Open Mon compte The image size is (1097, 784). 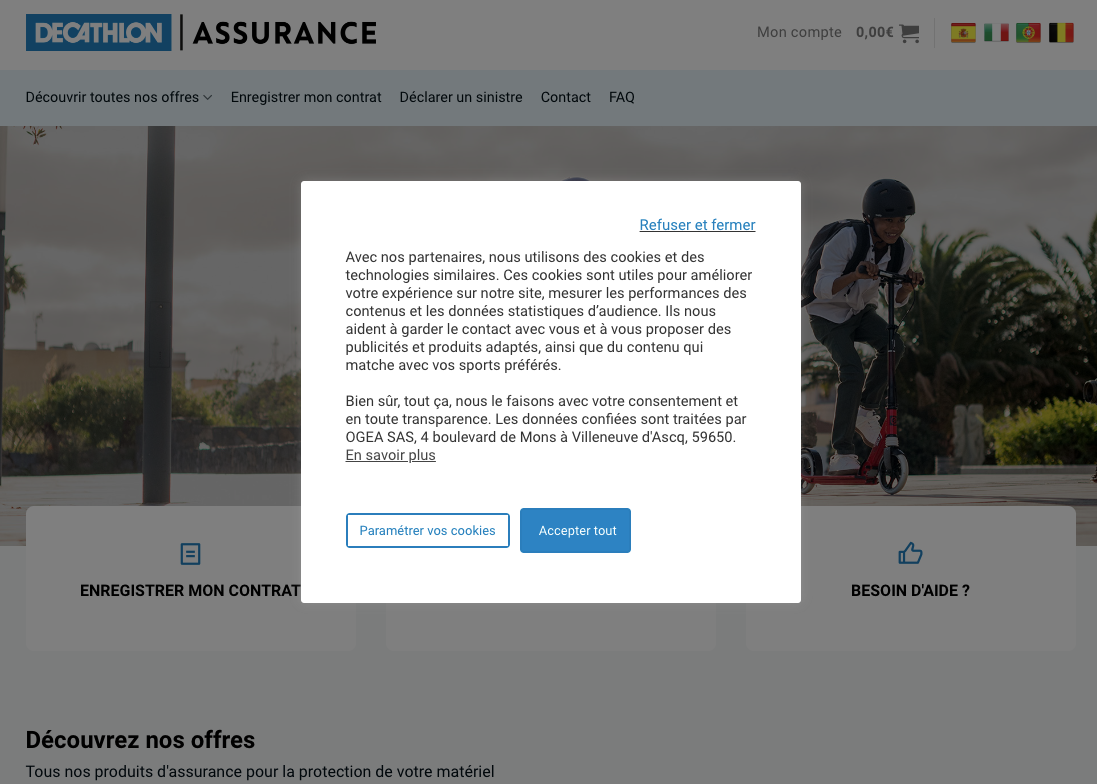(799, 32)
